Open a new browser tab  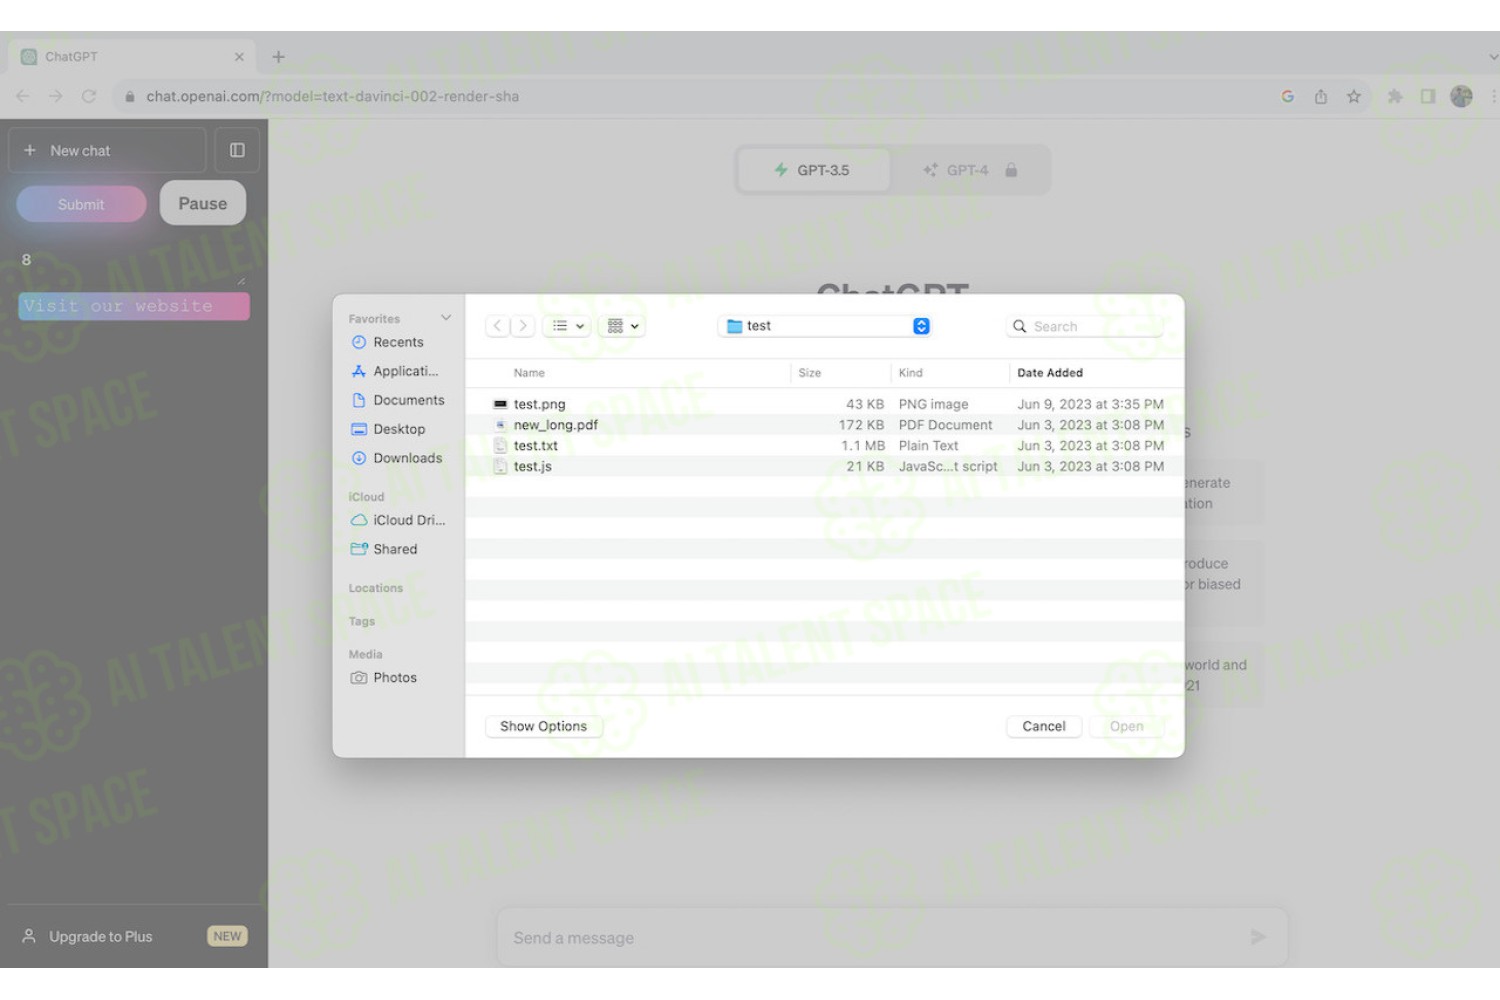(x=278, y=57)
